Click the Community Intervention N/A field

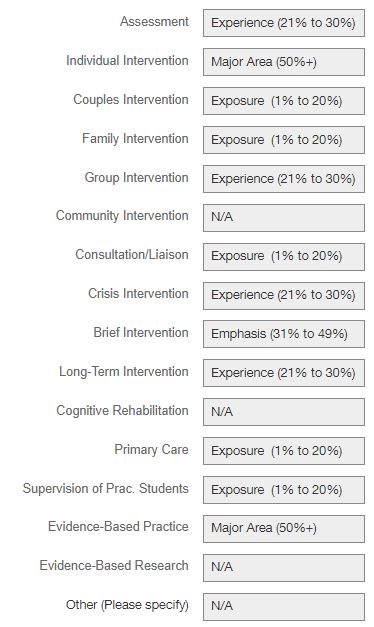[284, 218]
